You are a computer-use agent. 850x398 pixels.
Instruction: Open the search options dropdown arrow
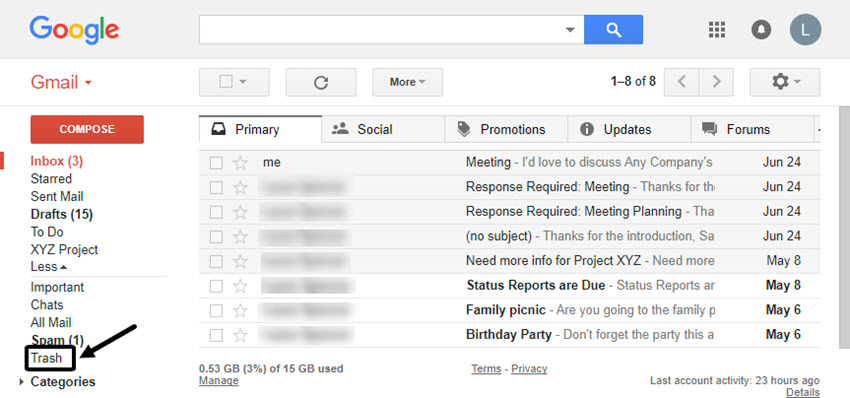(x=570, y=29)
